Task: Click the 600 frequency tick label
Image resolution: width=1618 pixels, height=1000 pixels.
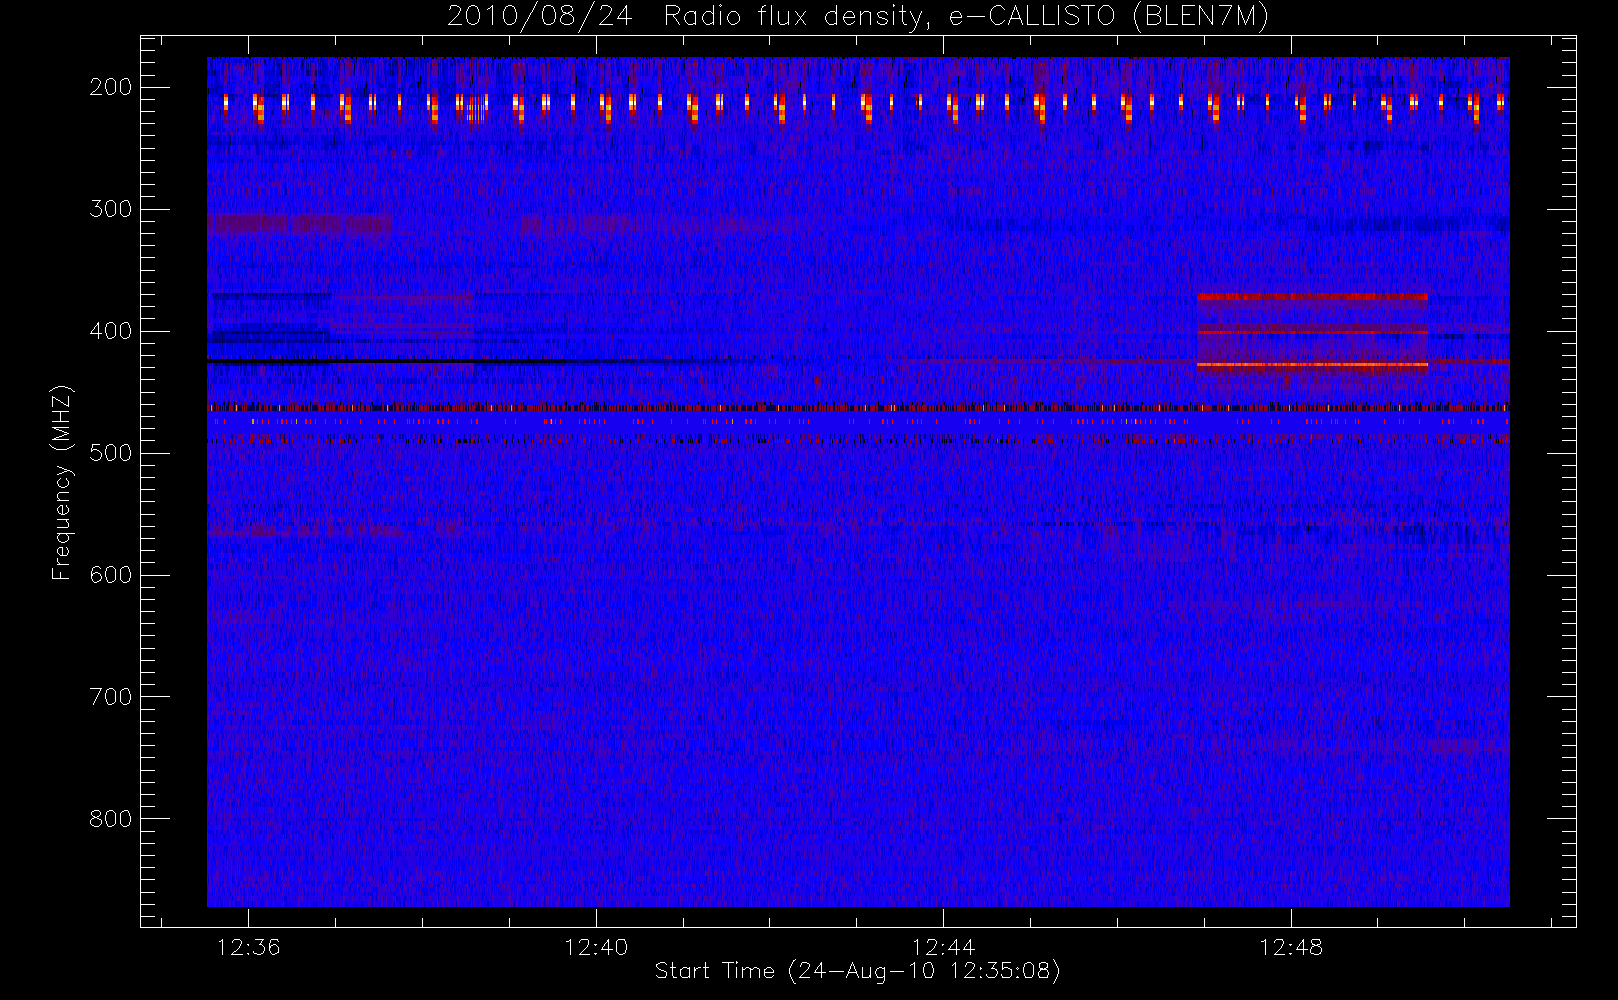Action: tap(110, 575)
